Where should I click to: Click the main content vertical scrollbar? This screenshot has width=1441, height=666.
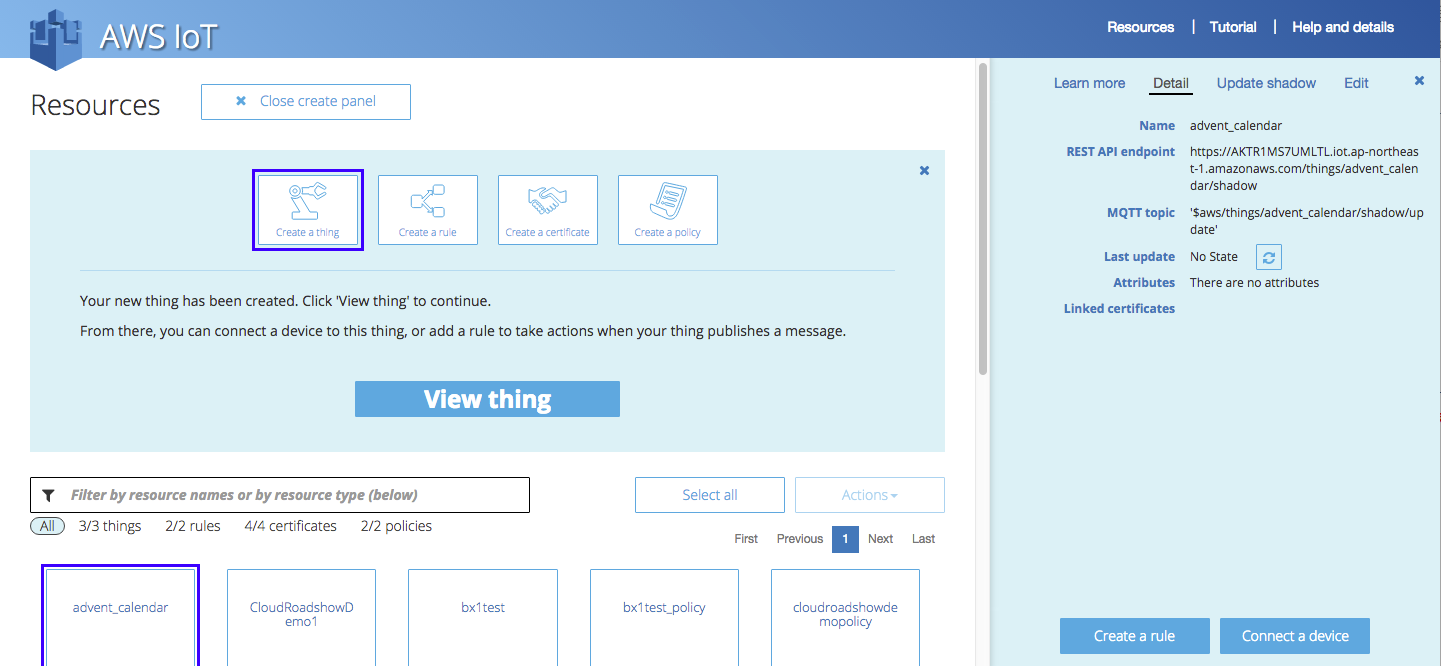[x=983, y=218]
